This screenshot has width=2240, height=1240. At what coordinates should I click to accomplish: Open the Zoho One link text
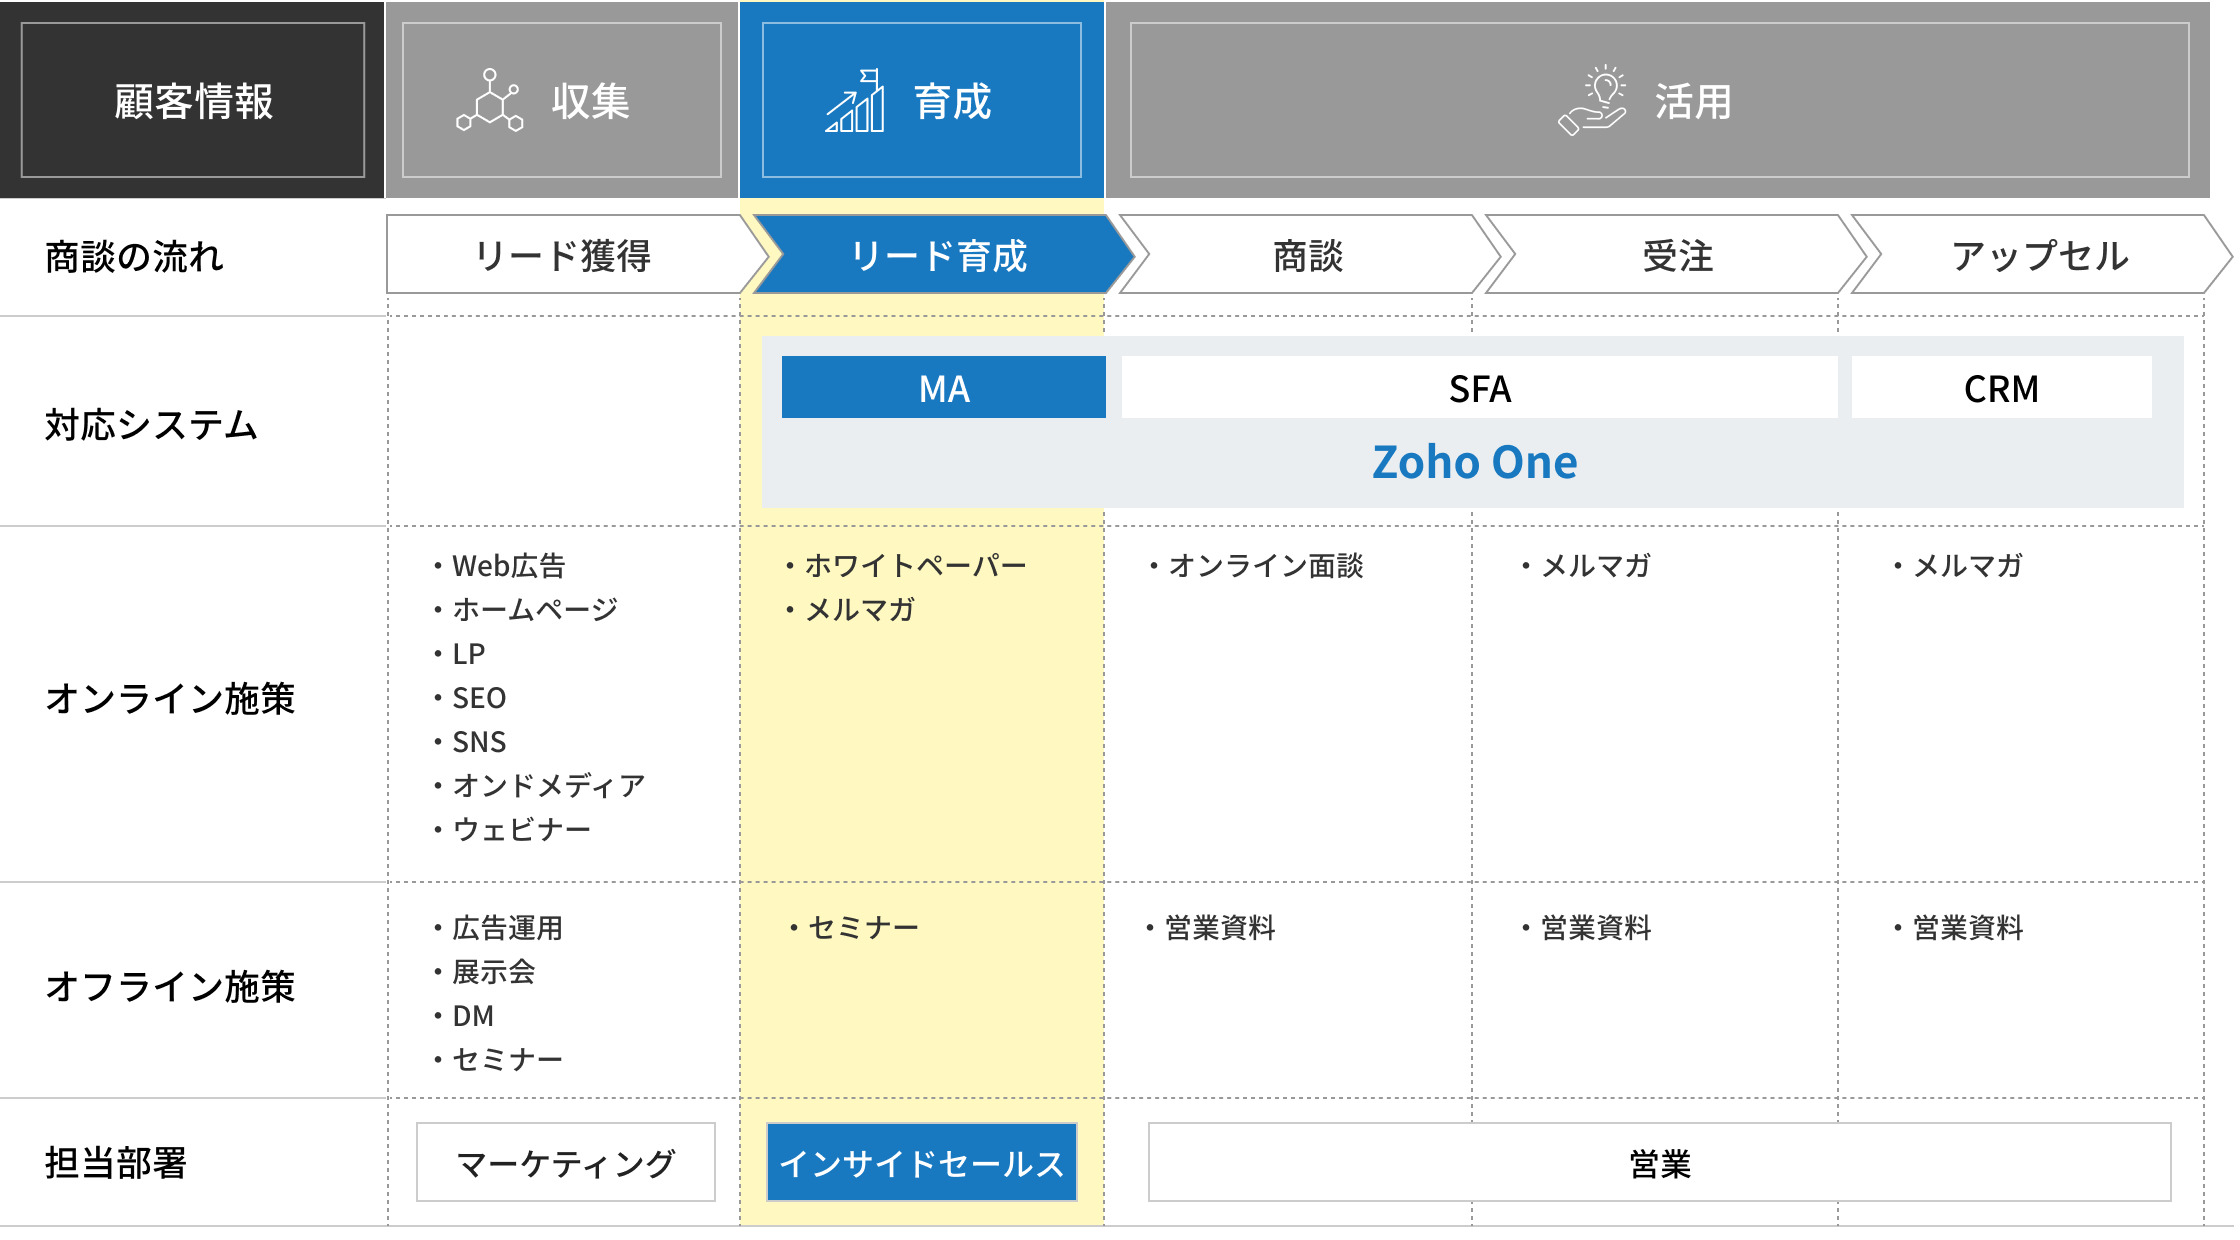click(x=1474, y=462)
